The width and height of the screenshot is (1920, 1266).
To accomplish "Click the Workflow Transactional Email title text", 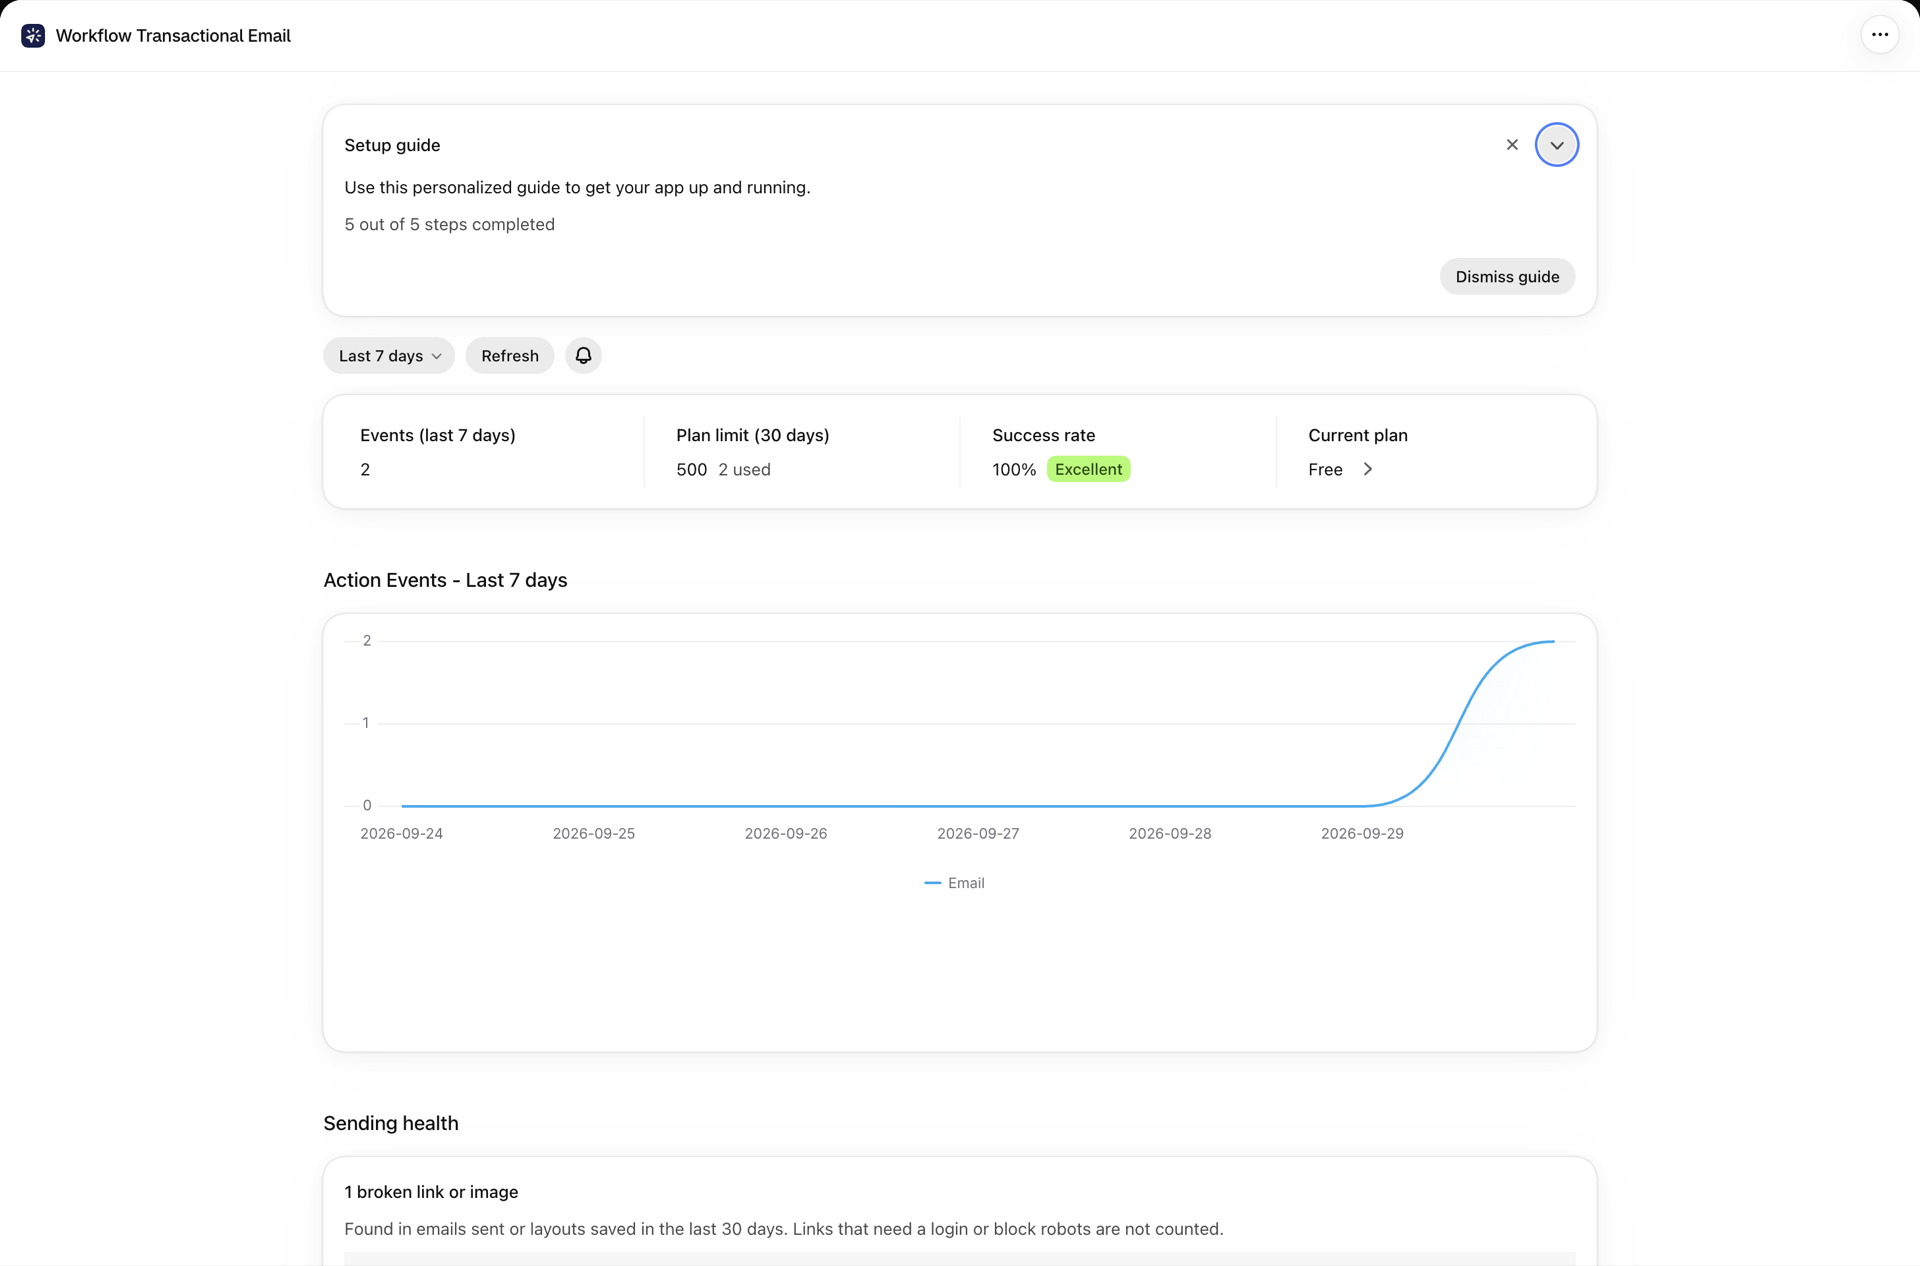I will click(173, 36).
